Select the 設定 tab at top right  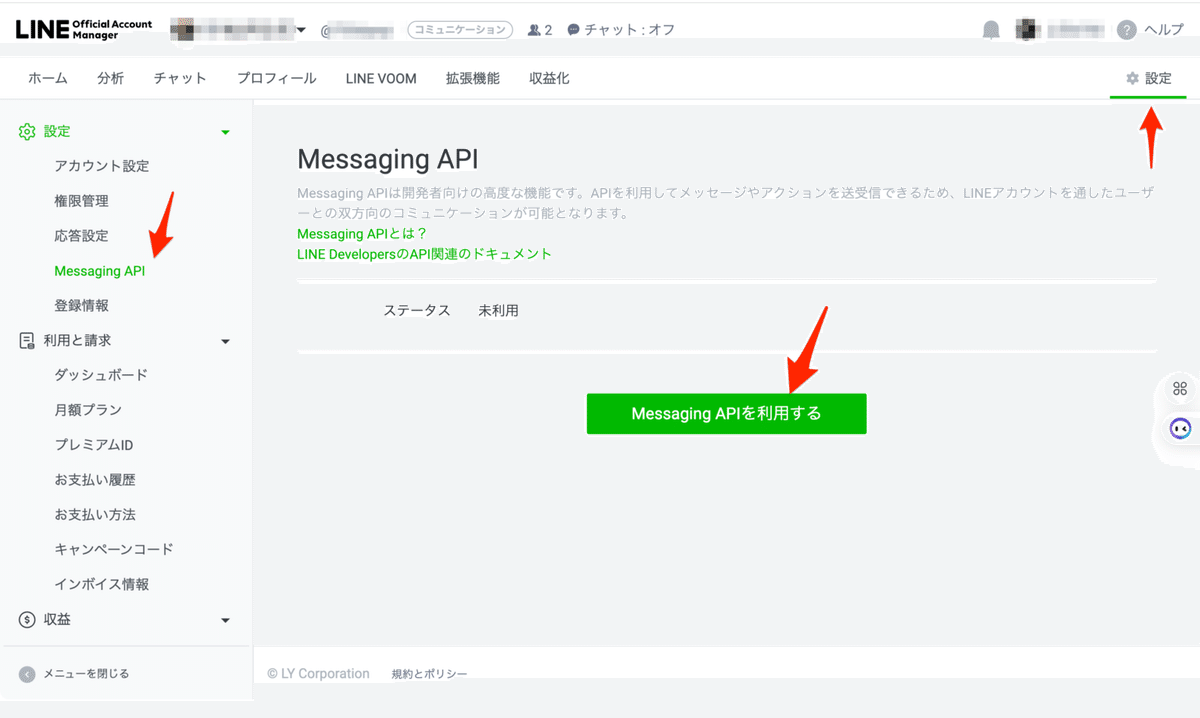click(1148, 78)
